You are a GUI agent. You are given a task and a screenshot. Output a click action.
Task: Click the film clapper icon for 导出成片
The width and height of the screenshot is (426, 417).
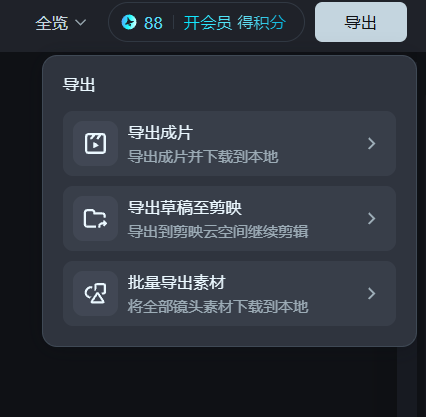coord(95,144)
